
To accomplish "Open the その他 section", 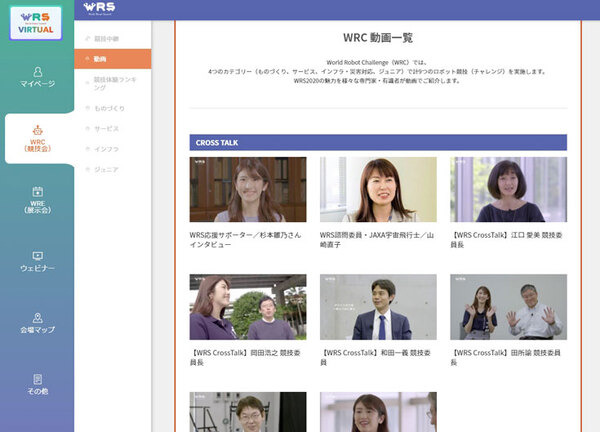I will pos(37,384).
